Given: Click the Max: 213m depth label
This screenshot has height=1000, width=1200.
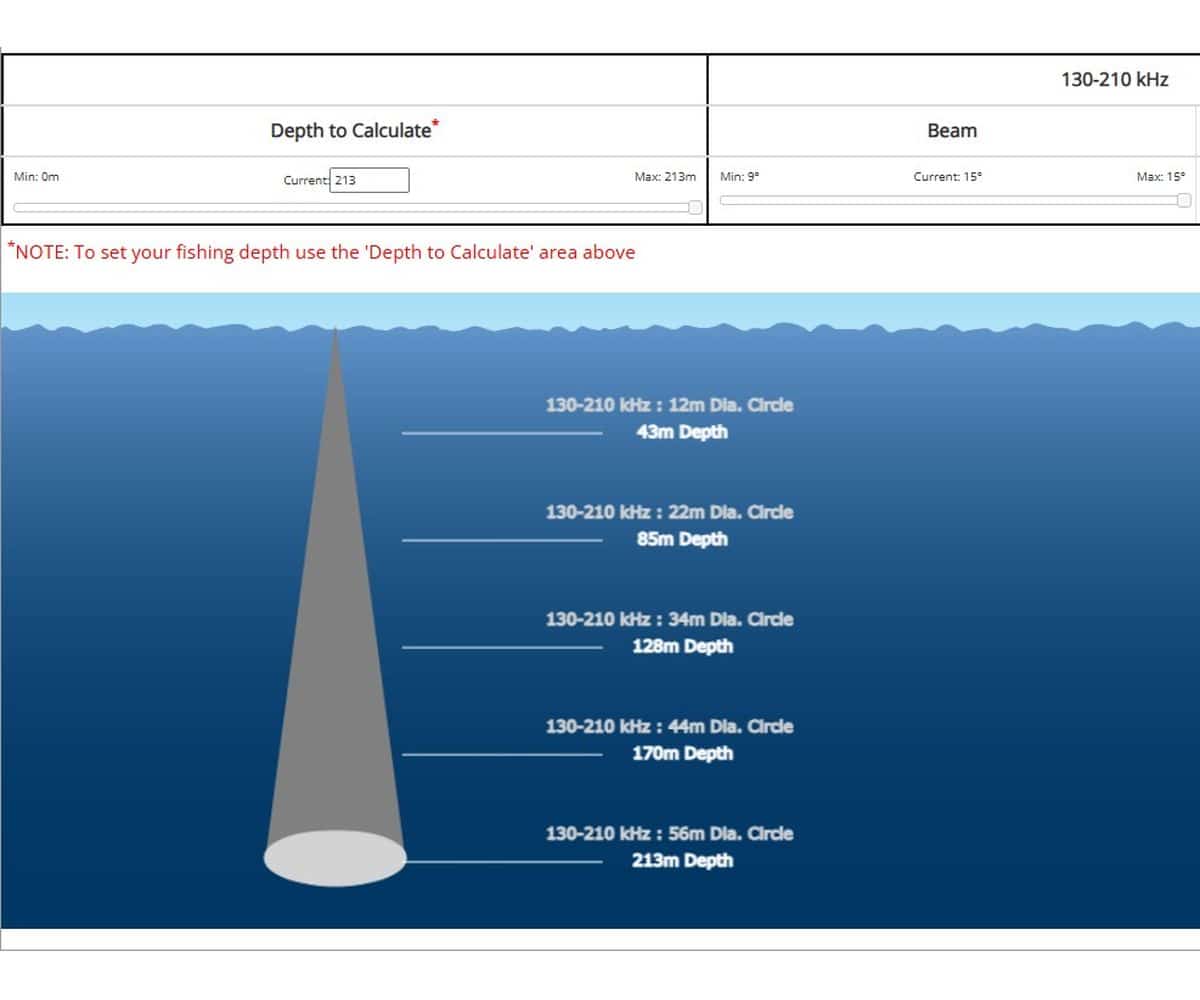Looking at the screenshot, I should (x=665, y=177).
